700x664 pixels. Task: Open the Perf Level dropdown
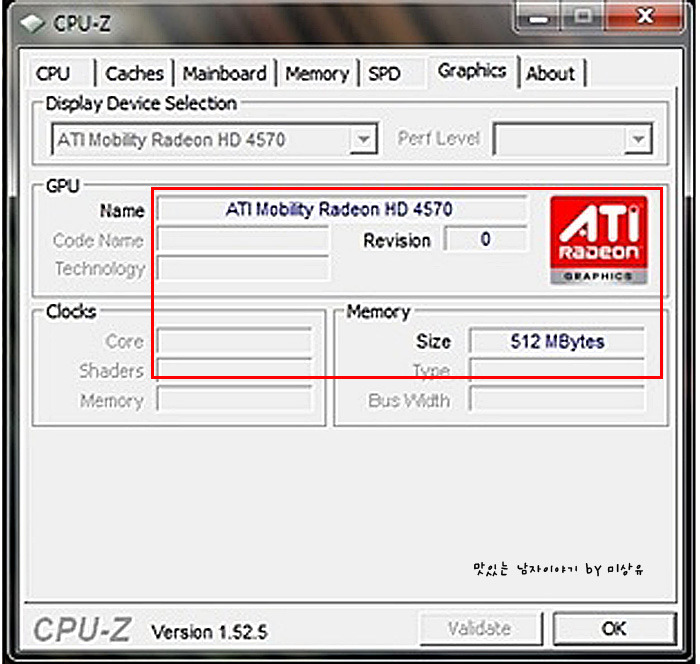click(x=638, y=139)
